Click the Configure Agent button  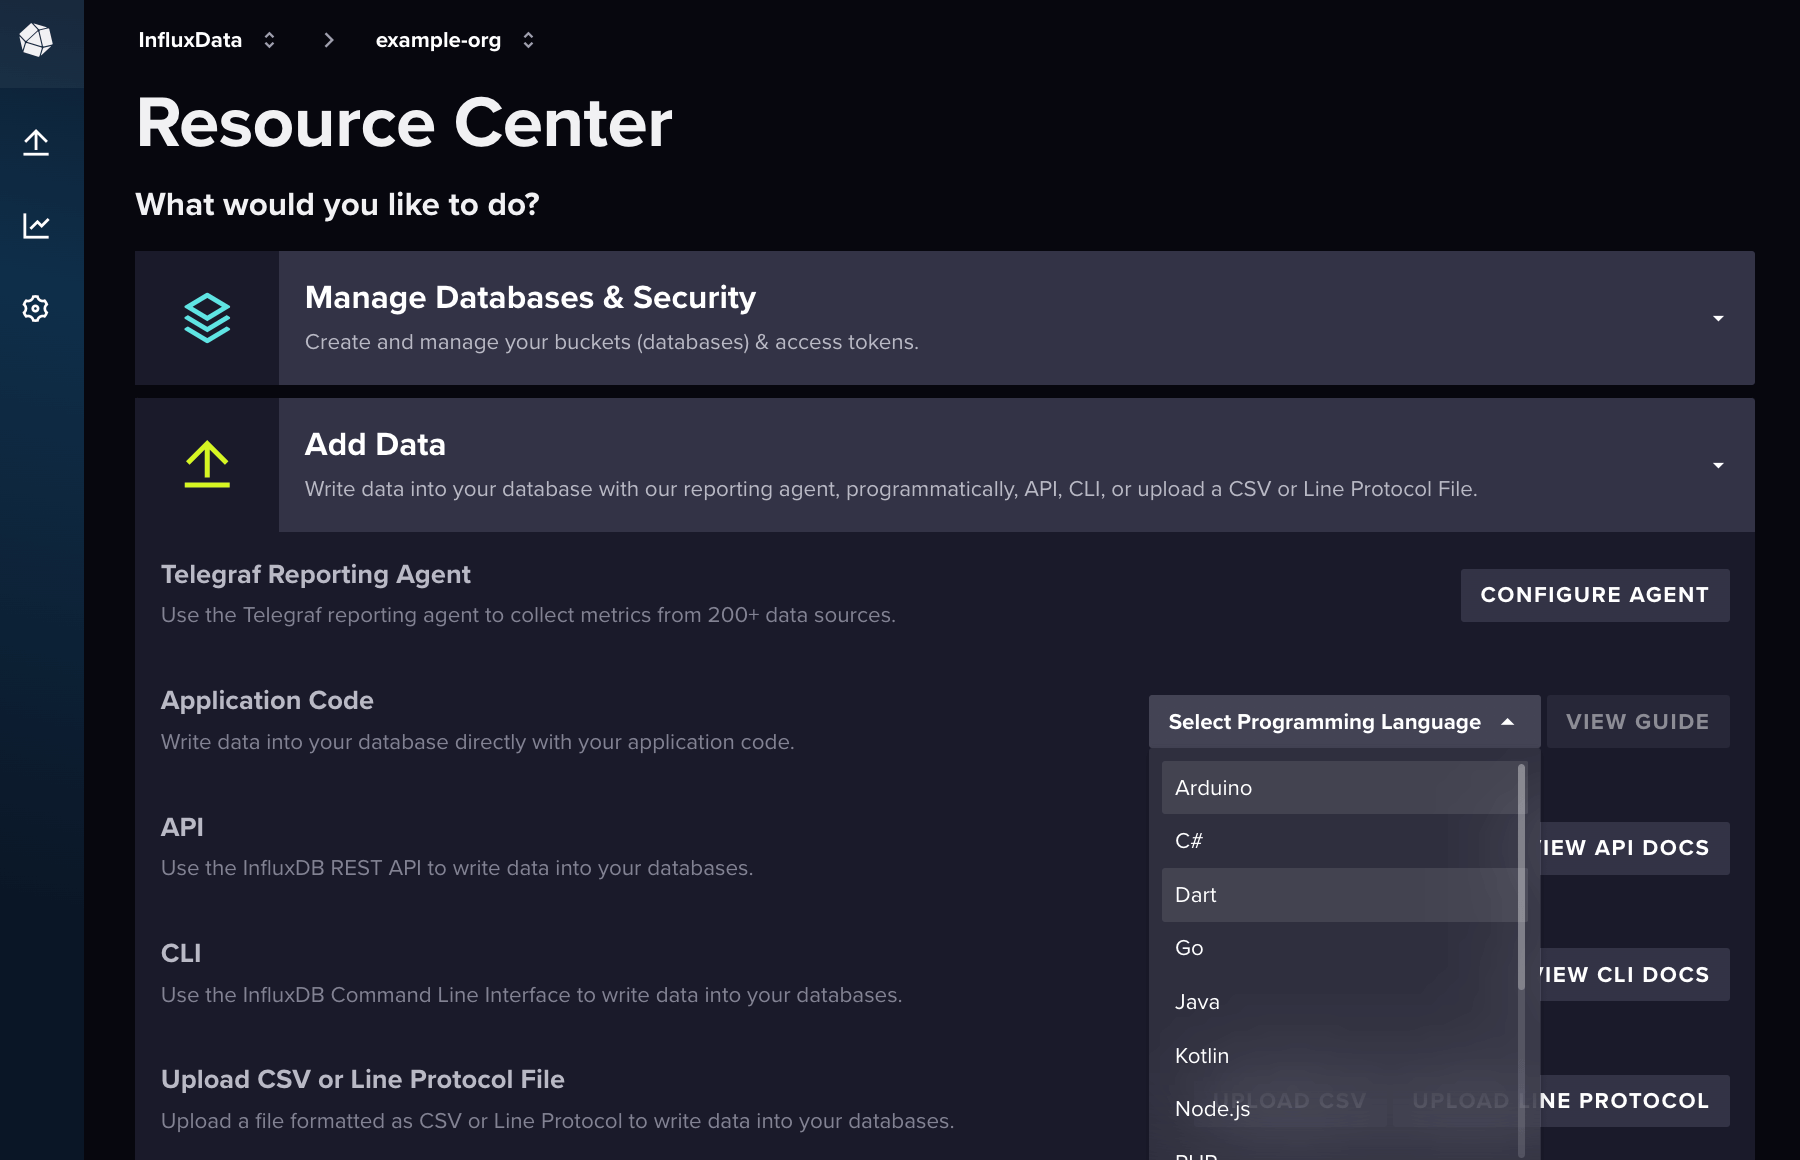click(x=1595, y=595)
